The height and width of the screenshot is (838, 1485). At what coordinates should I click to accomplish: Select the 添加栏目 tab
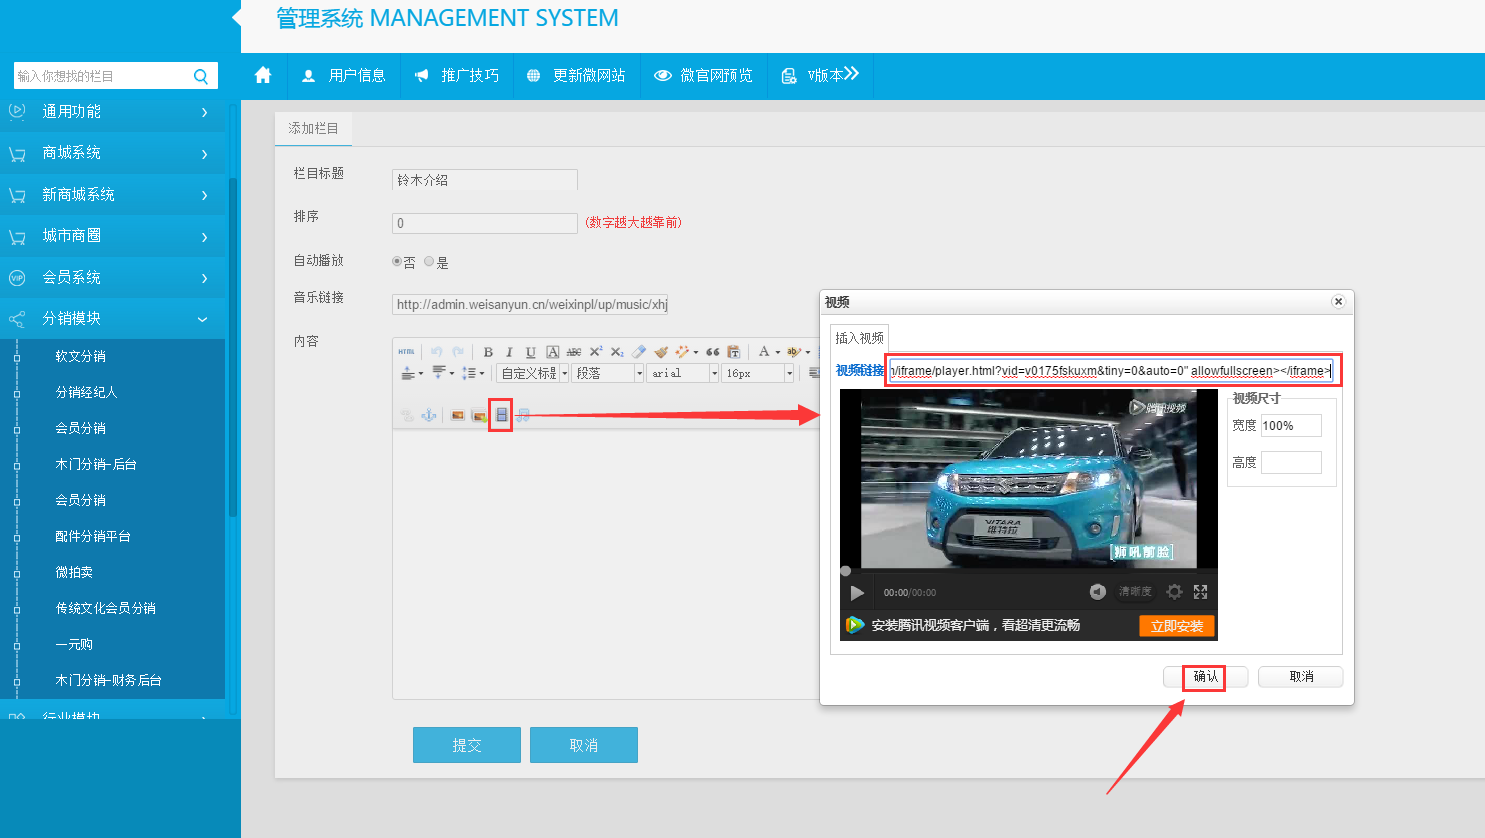(313, 128)
